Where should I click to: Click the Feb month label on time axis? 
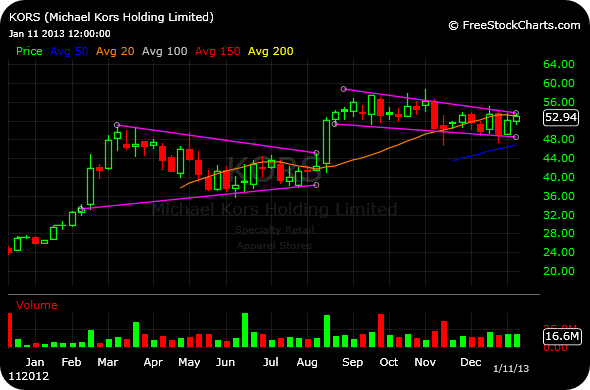click(x=71, y=362)
